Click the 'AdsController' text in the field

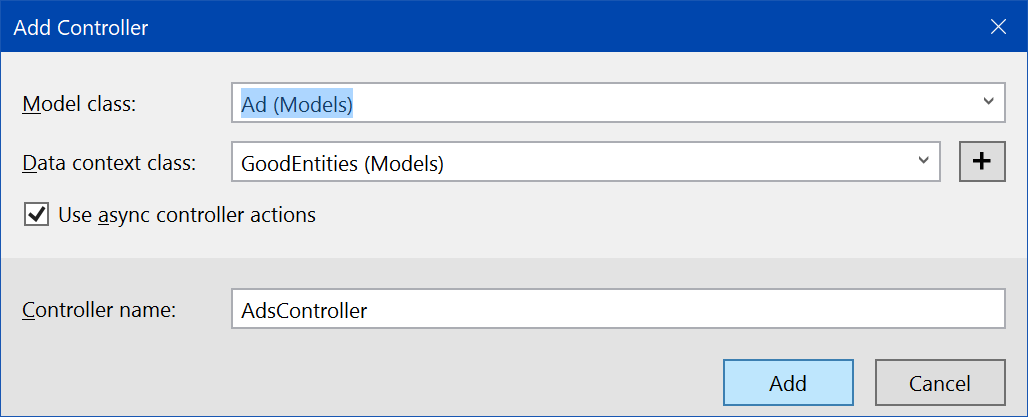point(304,311)
